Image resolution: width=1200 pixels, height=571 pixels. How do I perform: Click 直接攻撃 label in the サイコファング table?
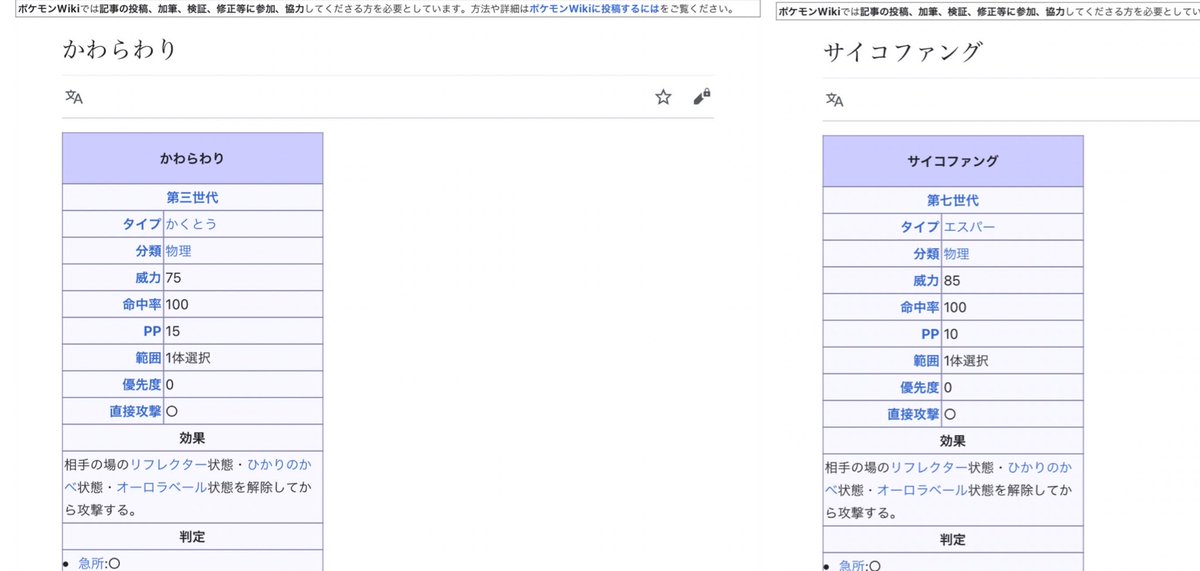914,414
